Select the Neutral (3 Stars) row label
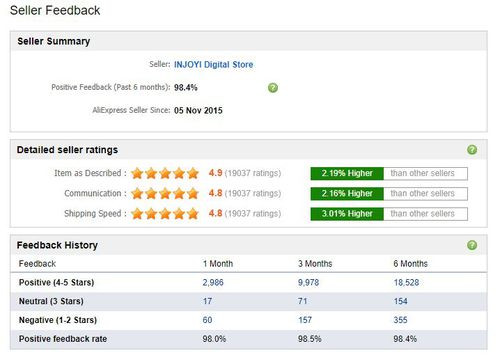The height and width of the screenshot is (362, 500). [51, 301]
